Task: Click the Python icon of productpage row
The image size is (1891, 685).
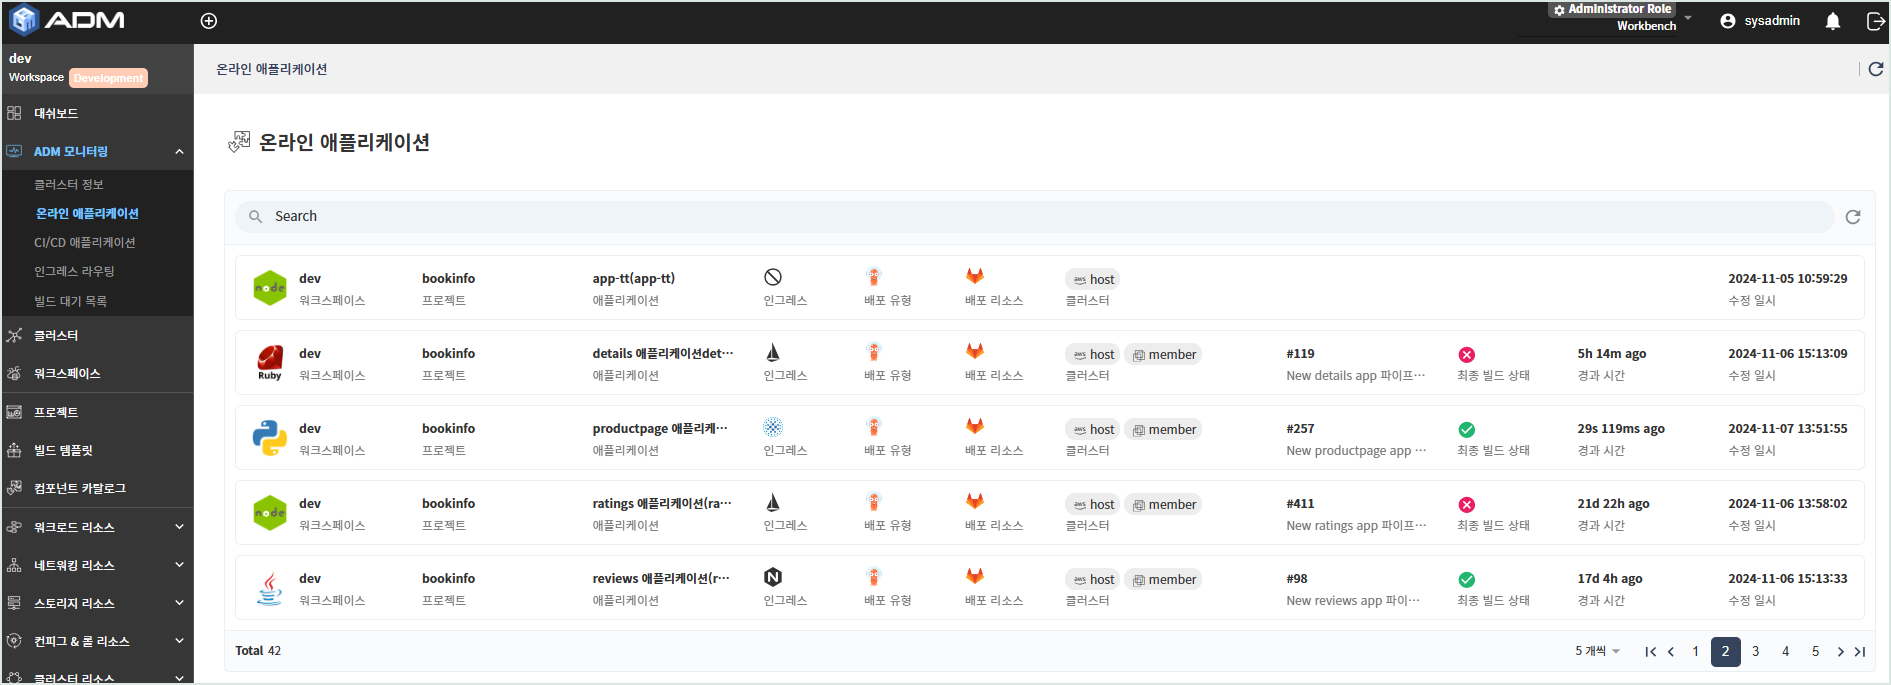Action: pos(269,438)
